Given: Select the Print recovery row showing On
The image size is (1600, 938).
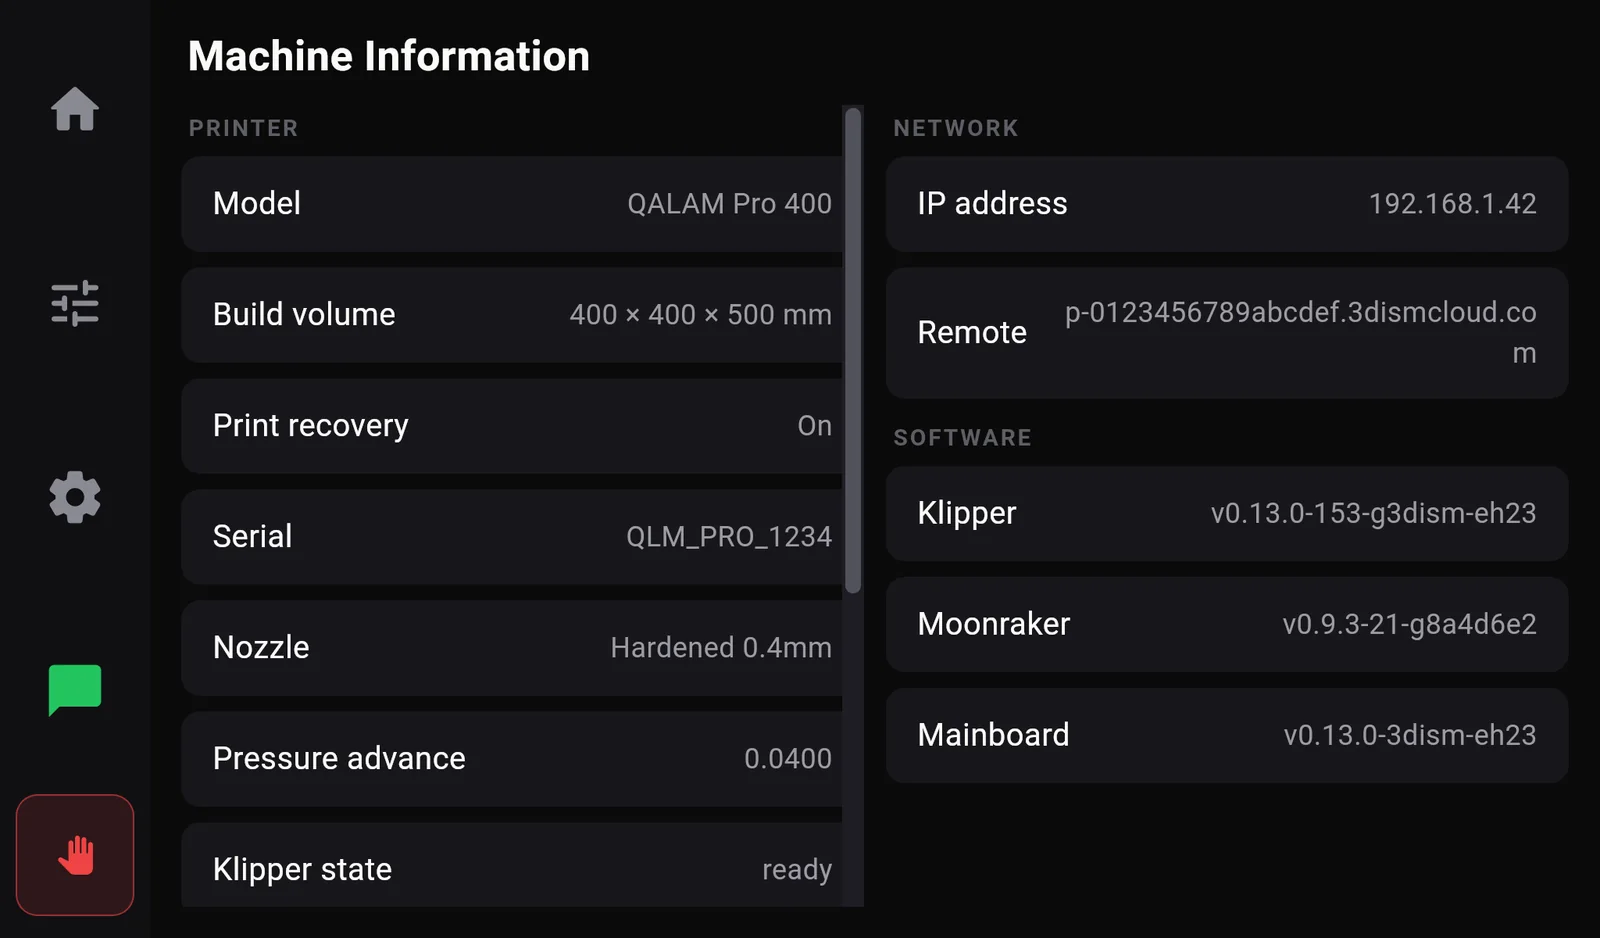Looking at the screenshot, I should point(512,426).
